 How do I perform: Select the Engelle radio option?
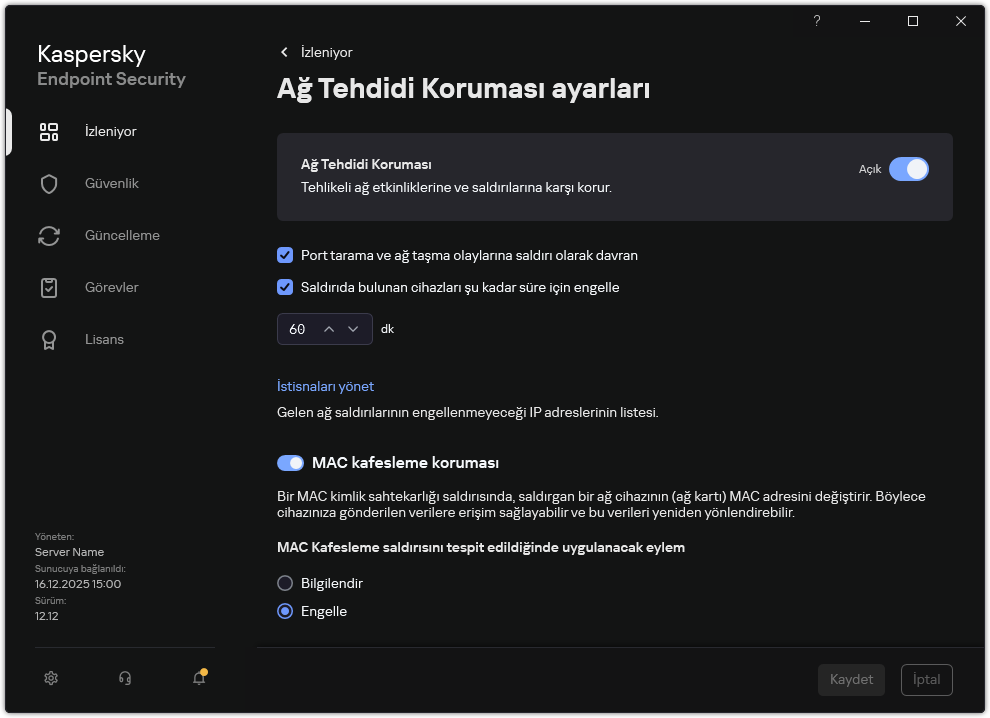pos(284,611)
